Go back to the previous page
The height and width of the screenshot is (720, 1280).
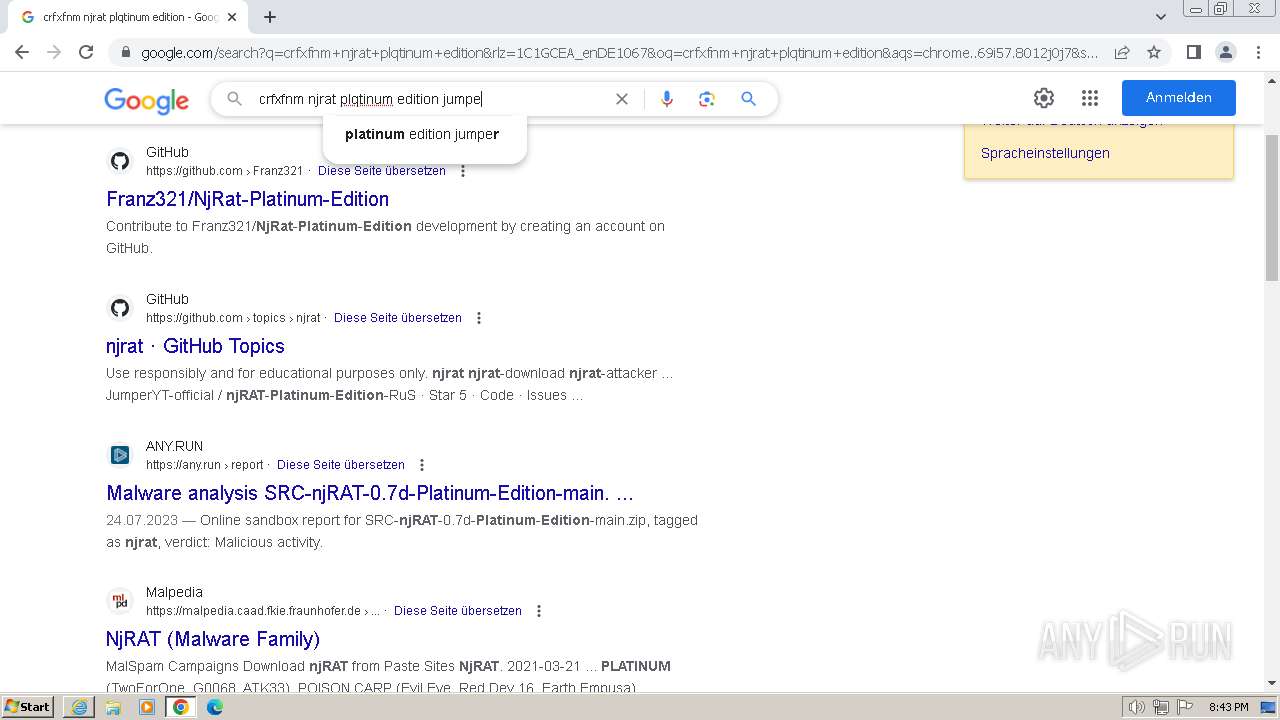coord(22,52)
